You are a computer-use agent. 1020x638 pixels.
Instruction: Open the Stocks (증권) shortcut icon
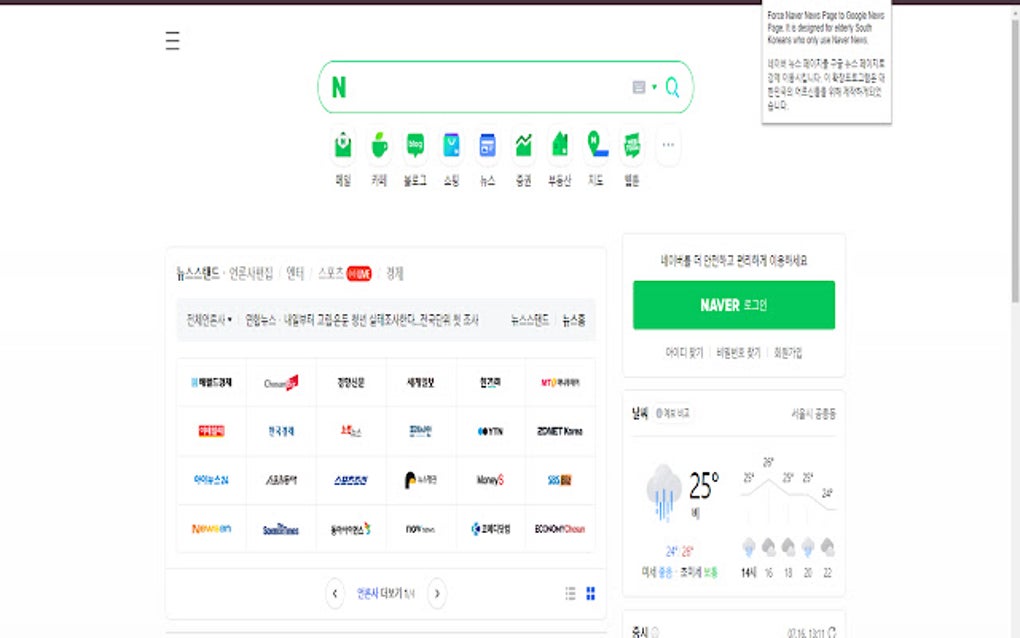524,145
